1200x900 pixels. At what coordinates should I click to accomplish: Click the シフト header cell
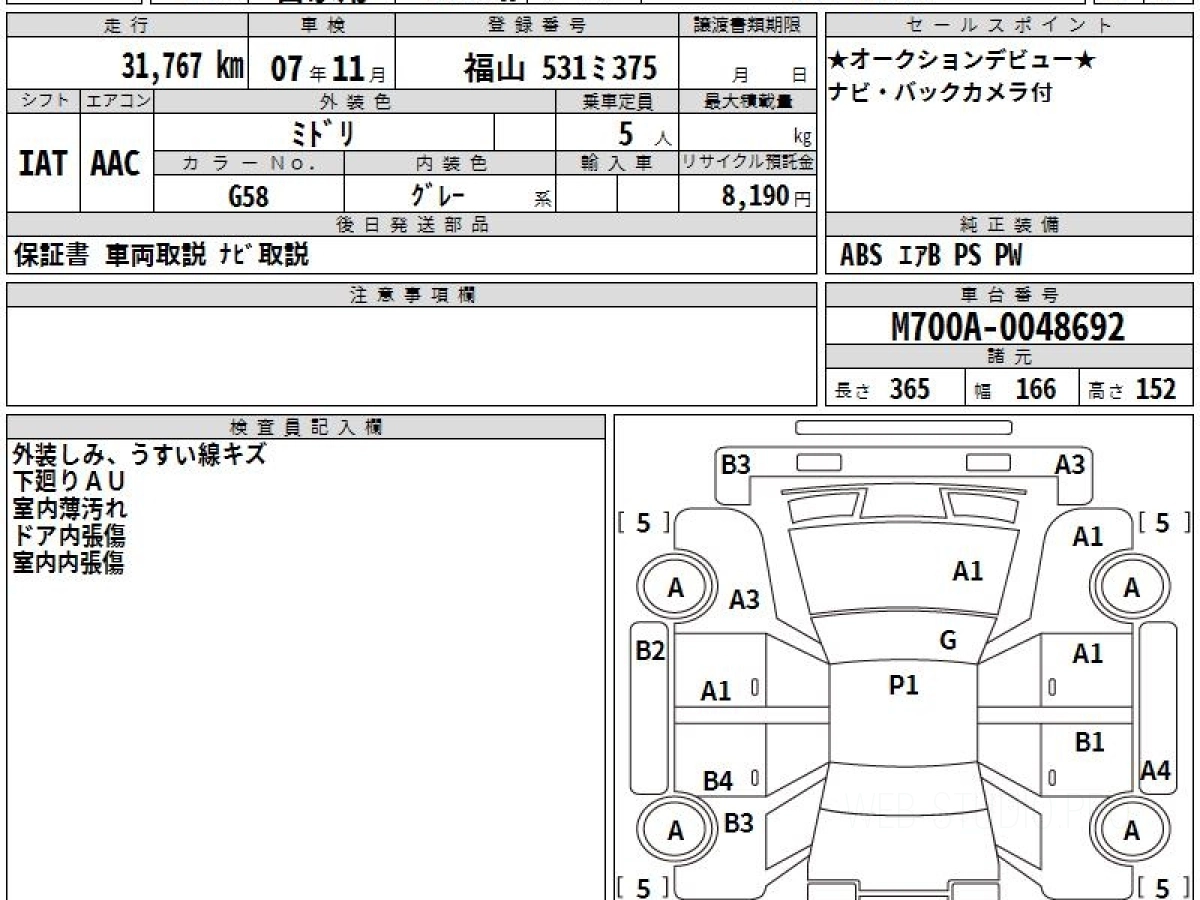(x=44, y=101)
